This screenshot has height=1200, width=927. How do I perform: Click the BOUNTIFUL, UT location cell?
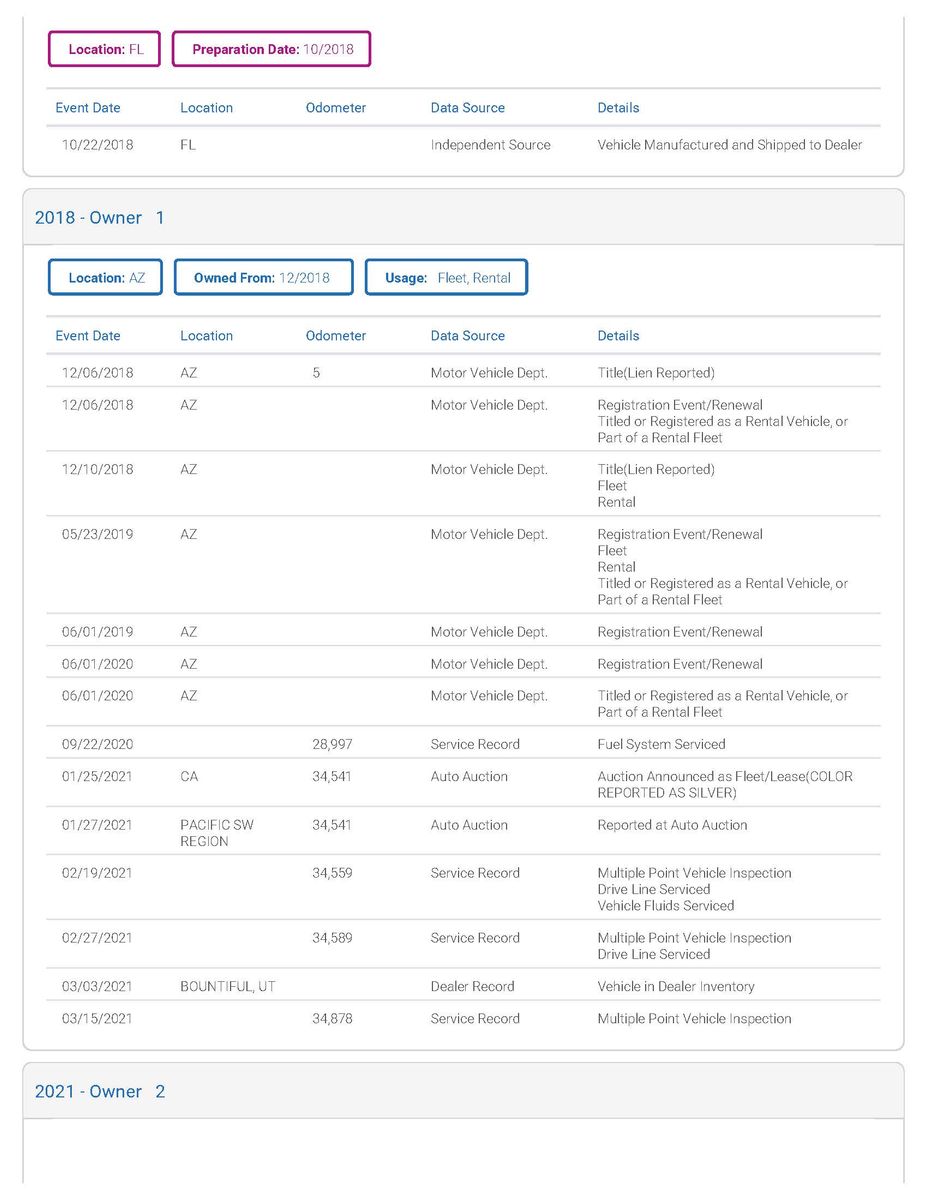(x=228, y=986)
